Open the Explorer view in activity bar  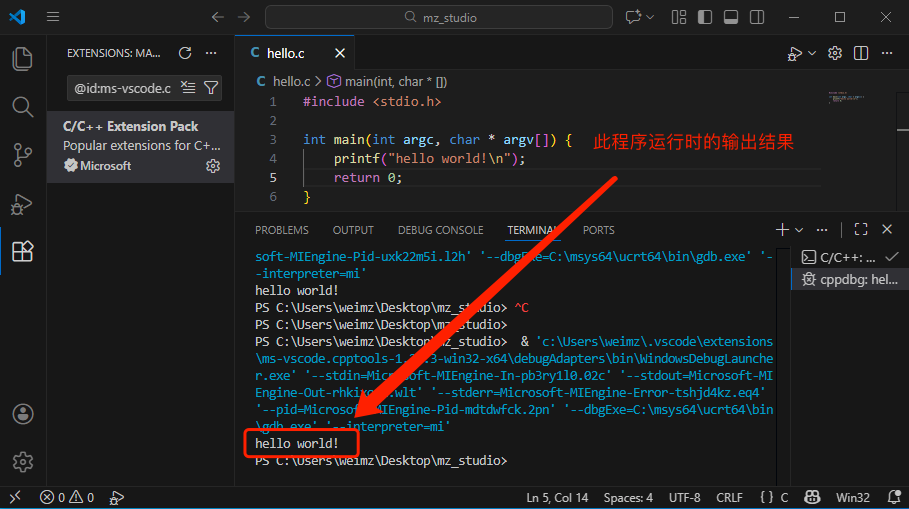(x=22, y=59)
